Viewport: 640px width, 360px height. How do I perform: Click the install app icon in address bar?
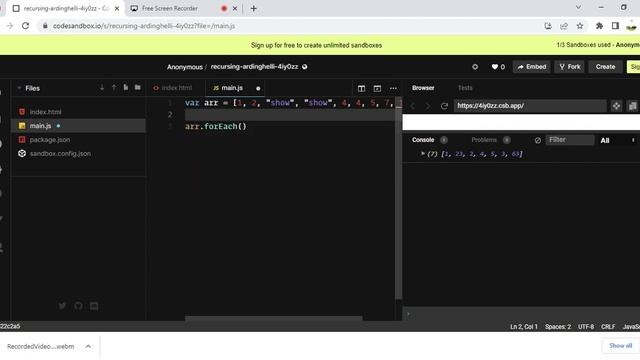click(x=548, y=26)
